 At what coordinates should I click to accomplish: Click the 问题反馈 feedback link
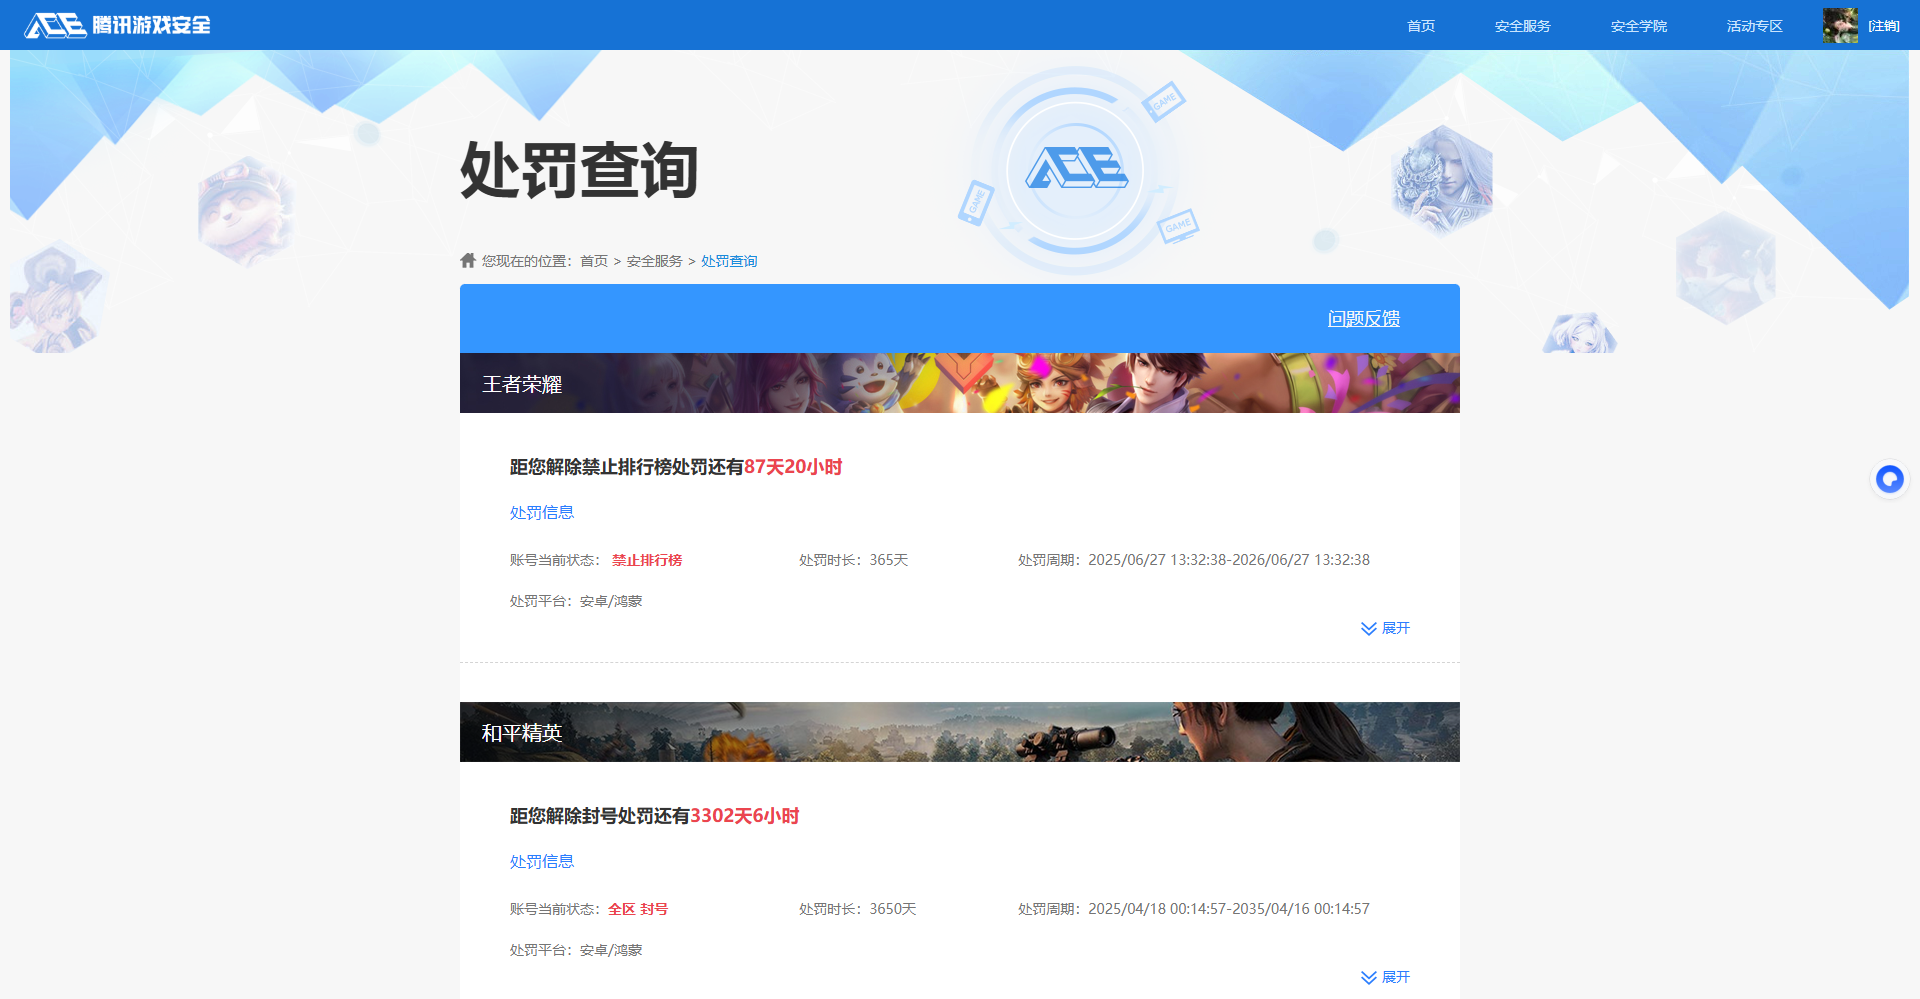tap(1364, 318)
